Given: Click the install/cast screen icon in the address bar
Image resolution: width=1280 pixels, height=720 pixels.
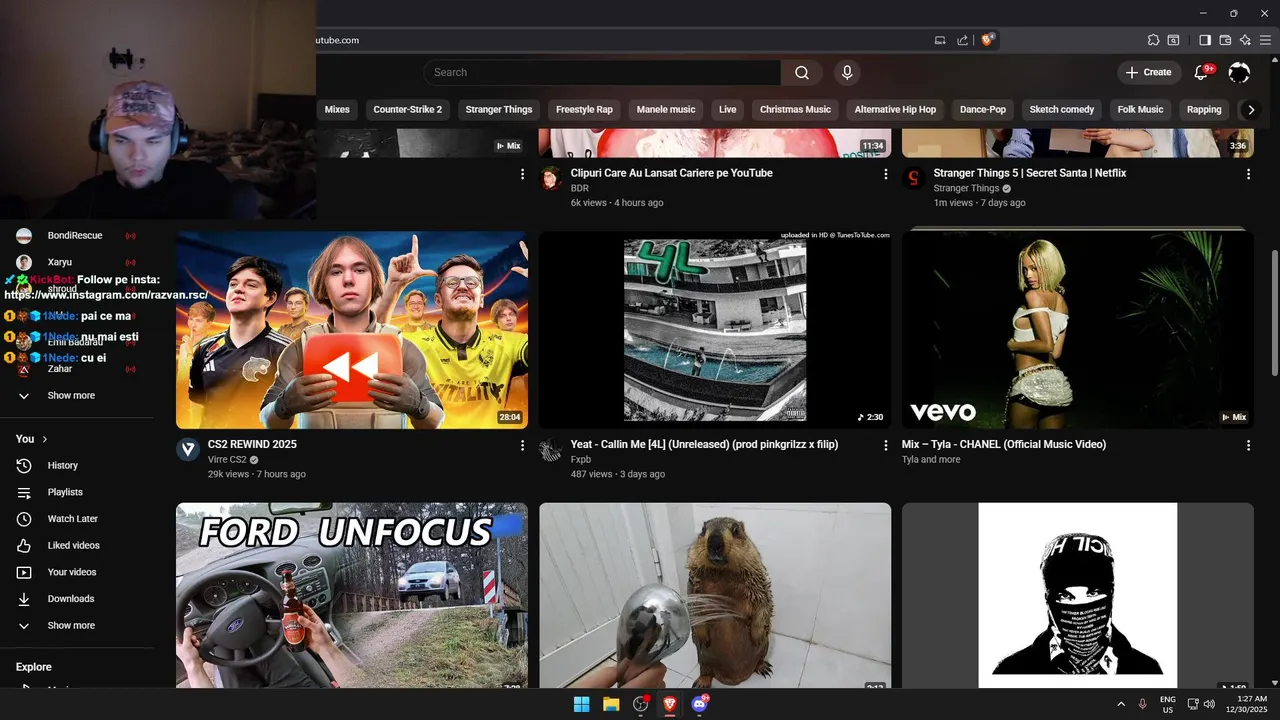Looking at the screenshot, I should coord(940,40).
